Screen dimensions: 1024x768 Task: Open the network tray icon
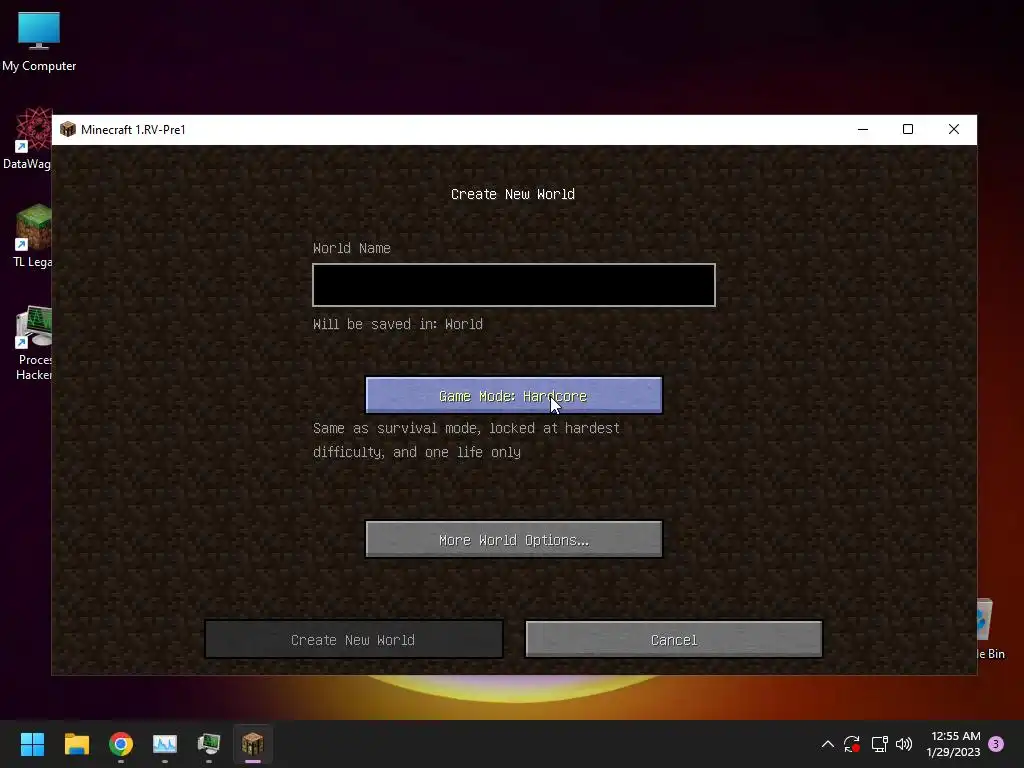pyautogui.click(x=879, y=744)
